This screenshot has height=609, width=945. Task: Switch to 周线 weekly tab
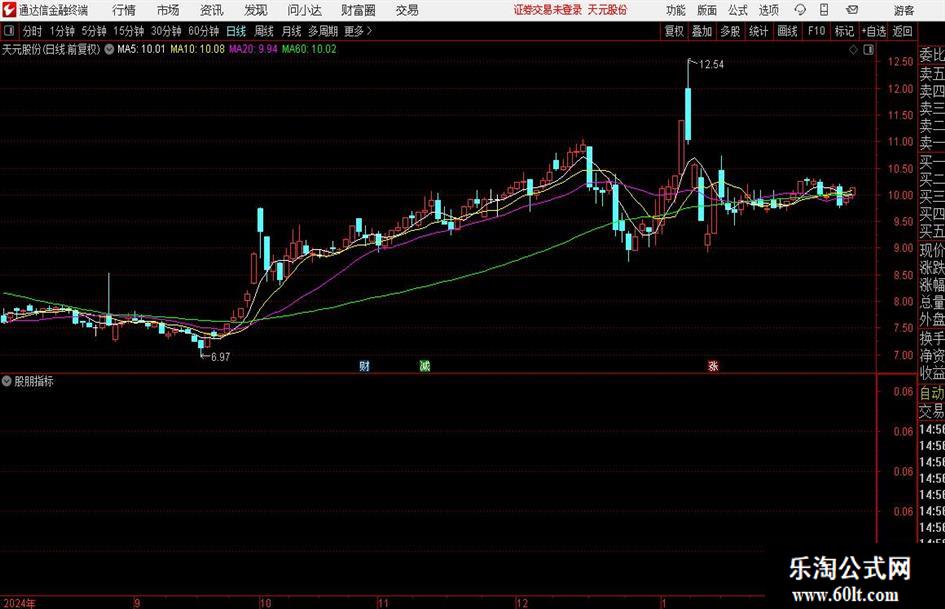point(264,31)
